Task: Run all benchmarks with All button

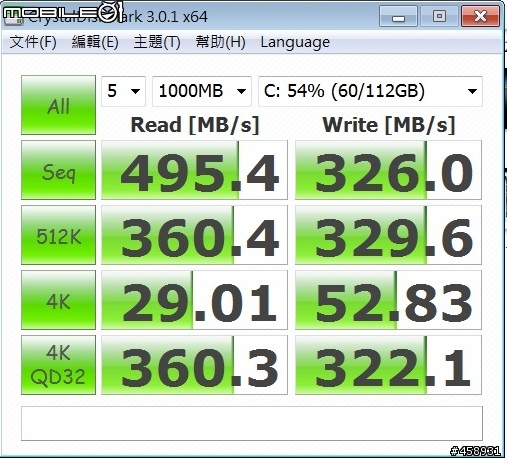Action: coord(58,105)
